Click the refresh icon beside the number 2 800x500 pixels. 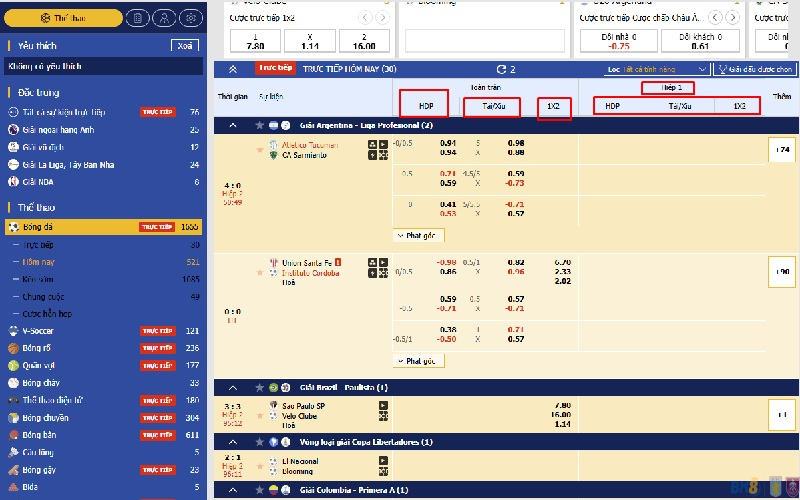click(501, 69)
